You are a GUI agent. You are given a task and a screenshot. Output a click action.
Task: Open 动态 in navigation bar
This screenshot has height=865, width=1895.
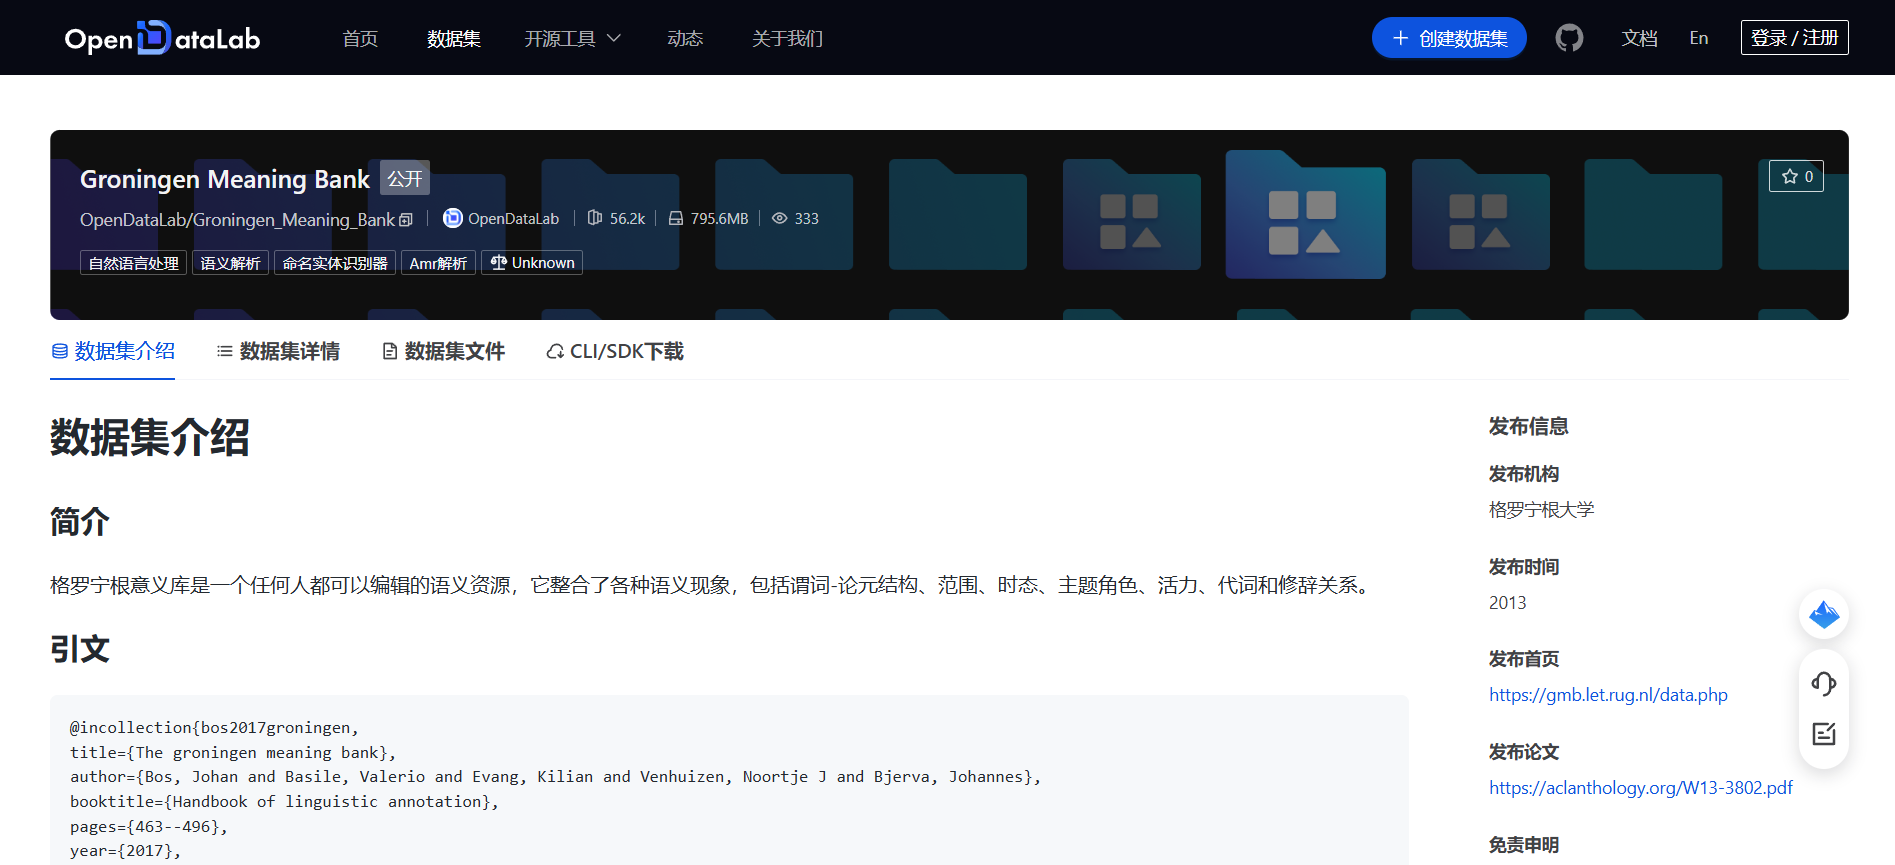(685, 38)
